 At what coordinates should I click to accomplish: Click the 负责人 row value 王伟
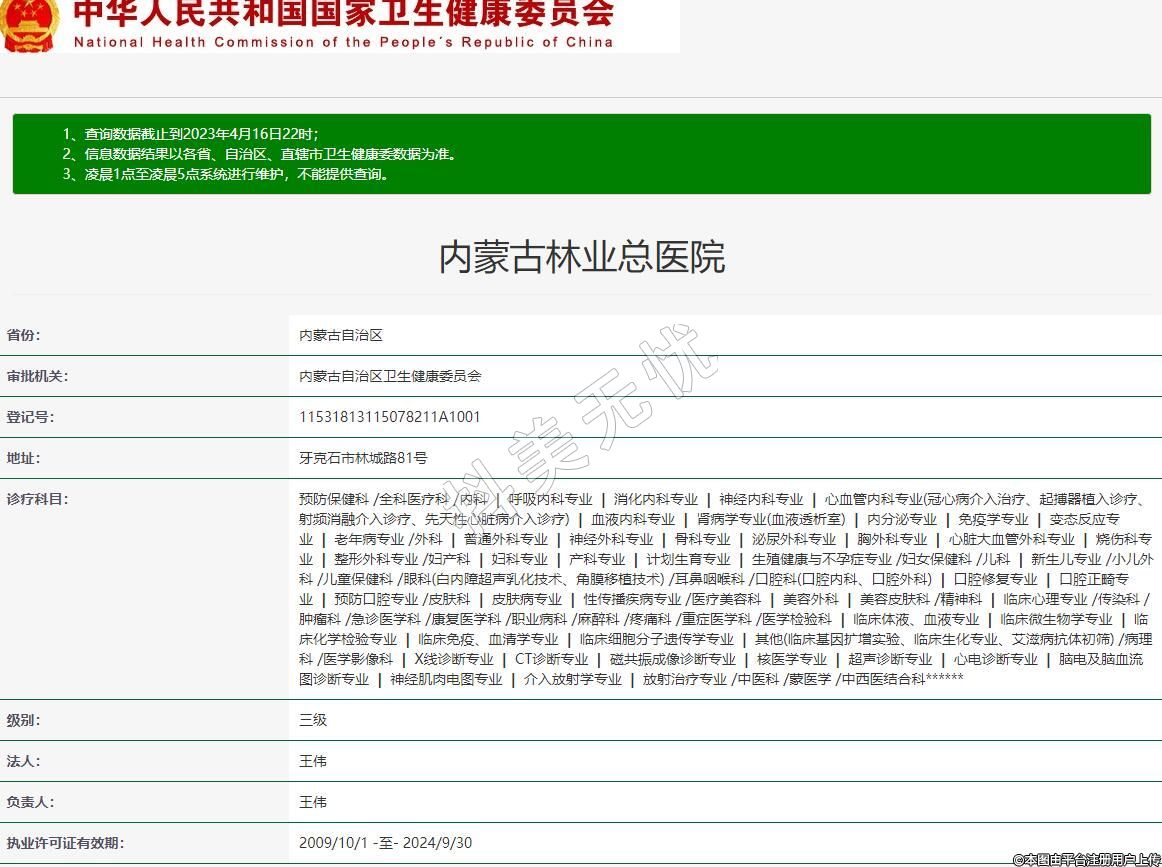coord(313,802)
